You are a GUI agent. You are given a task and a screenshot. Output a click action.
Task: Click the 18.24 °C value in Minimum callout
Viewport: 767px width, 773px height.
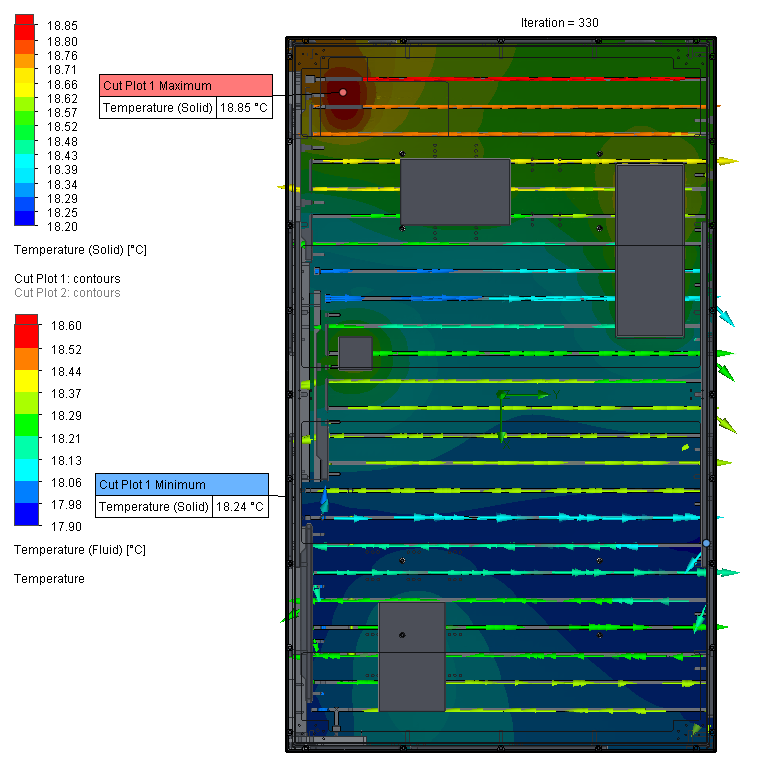[241, 507]
